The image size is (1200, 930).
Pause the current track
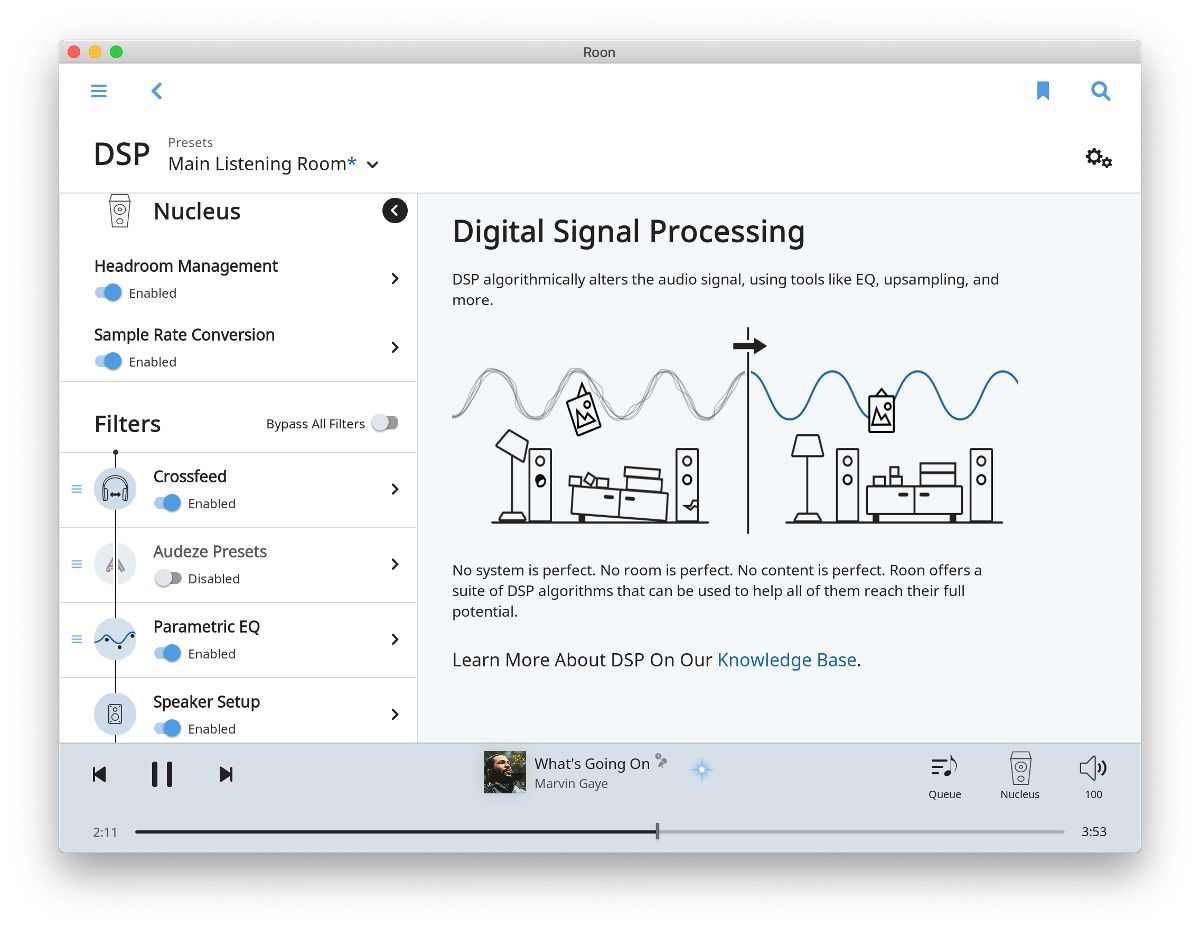pyautogui.click(x=162, y=774)
